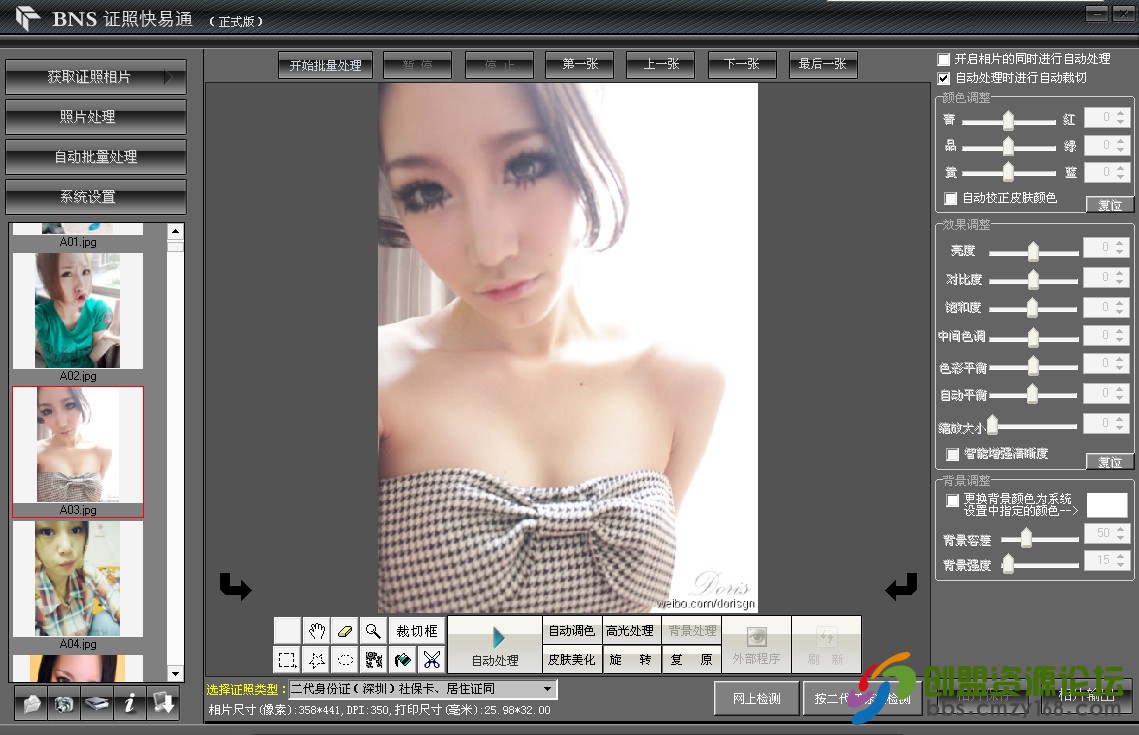Open folder icon to load photos
Image resolution: width=1139 pixels, height=735 pixels.
[x=31, y=703]
